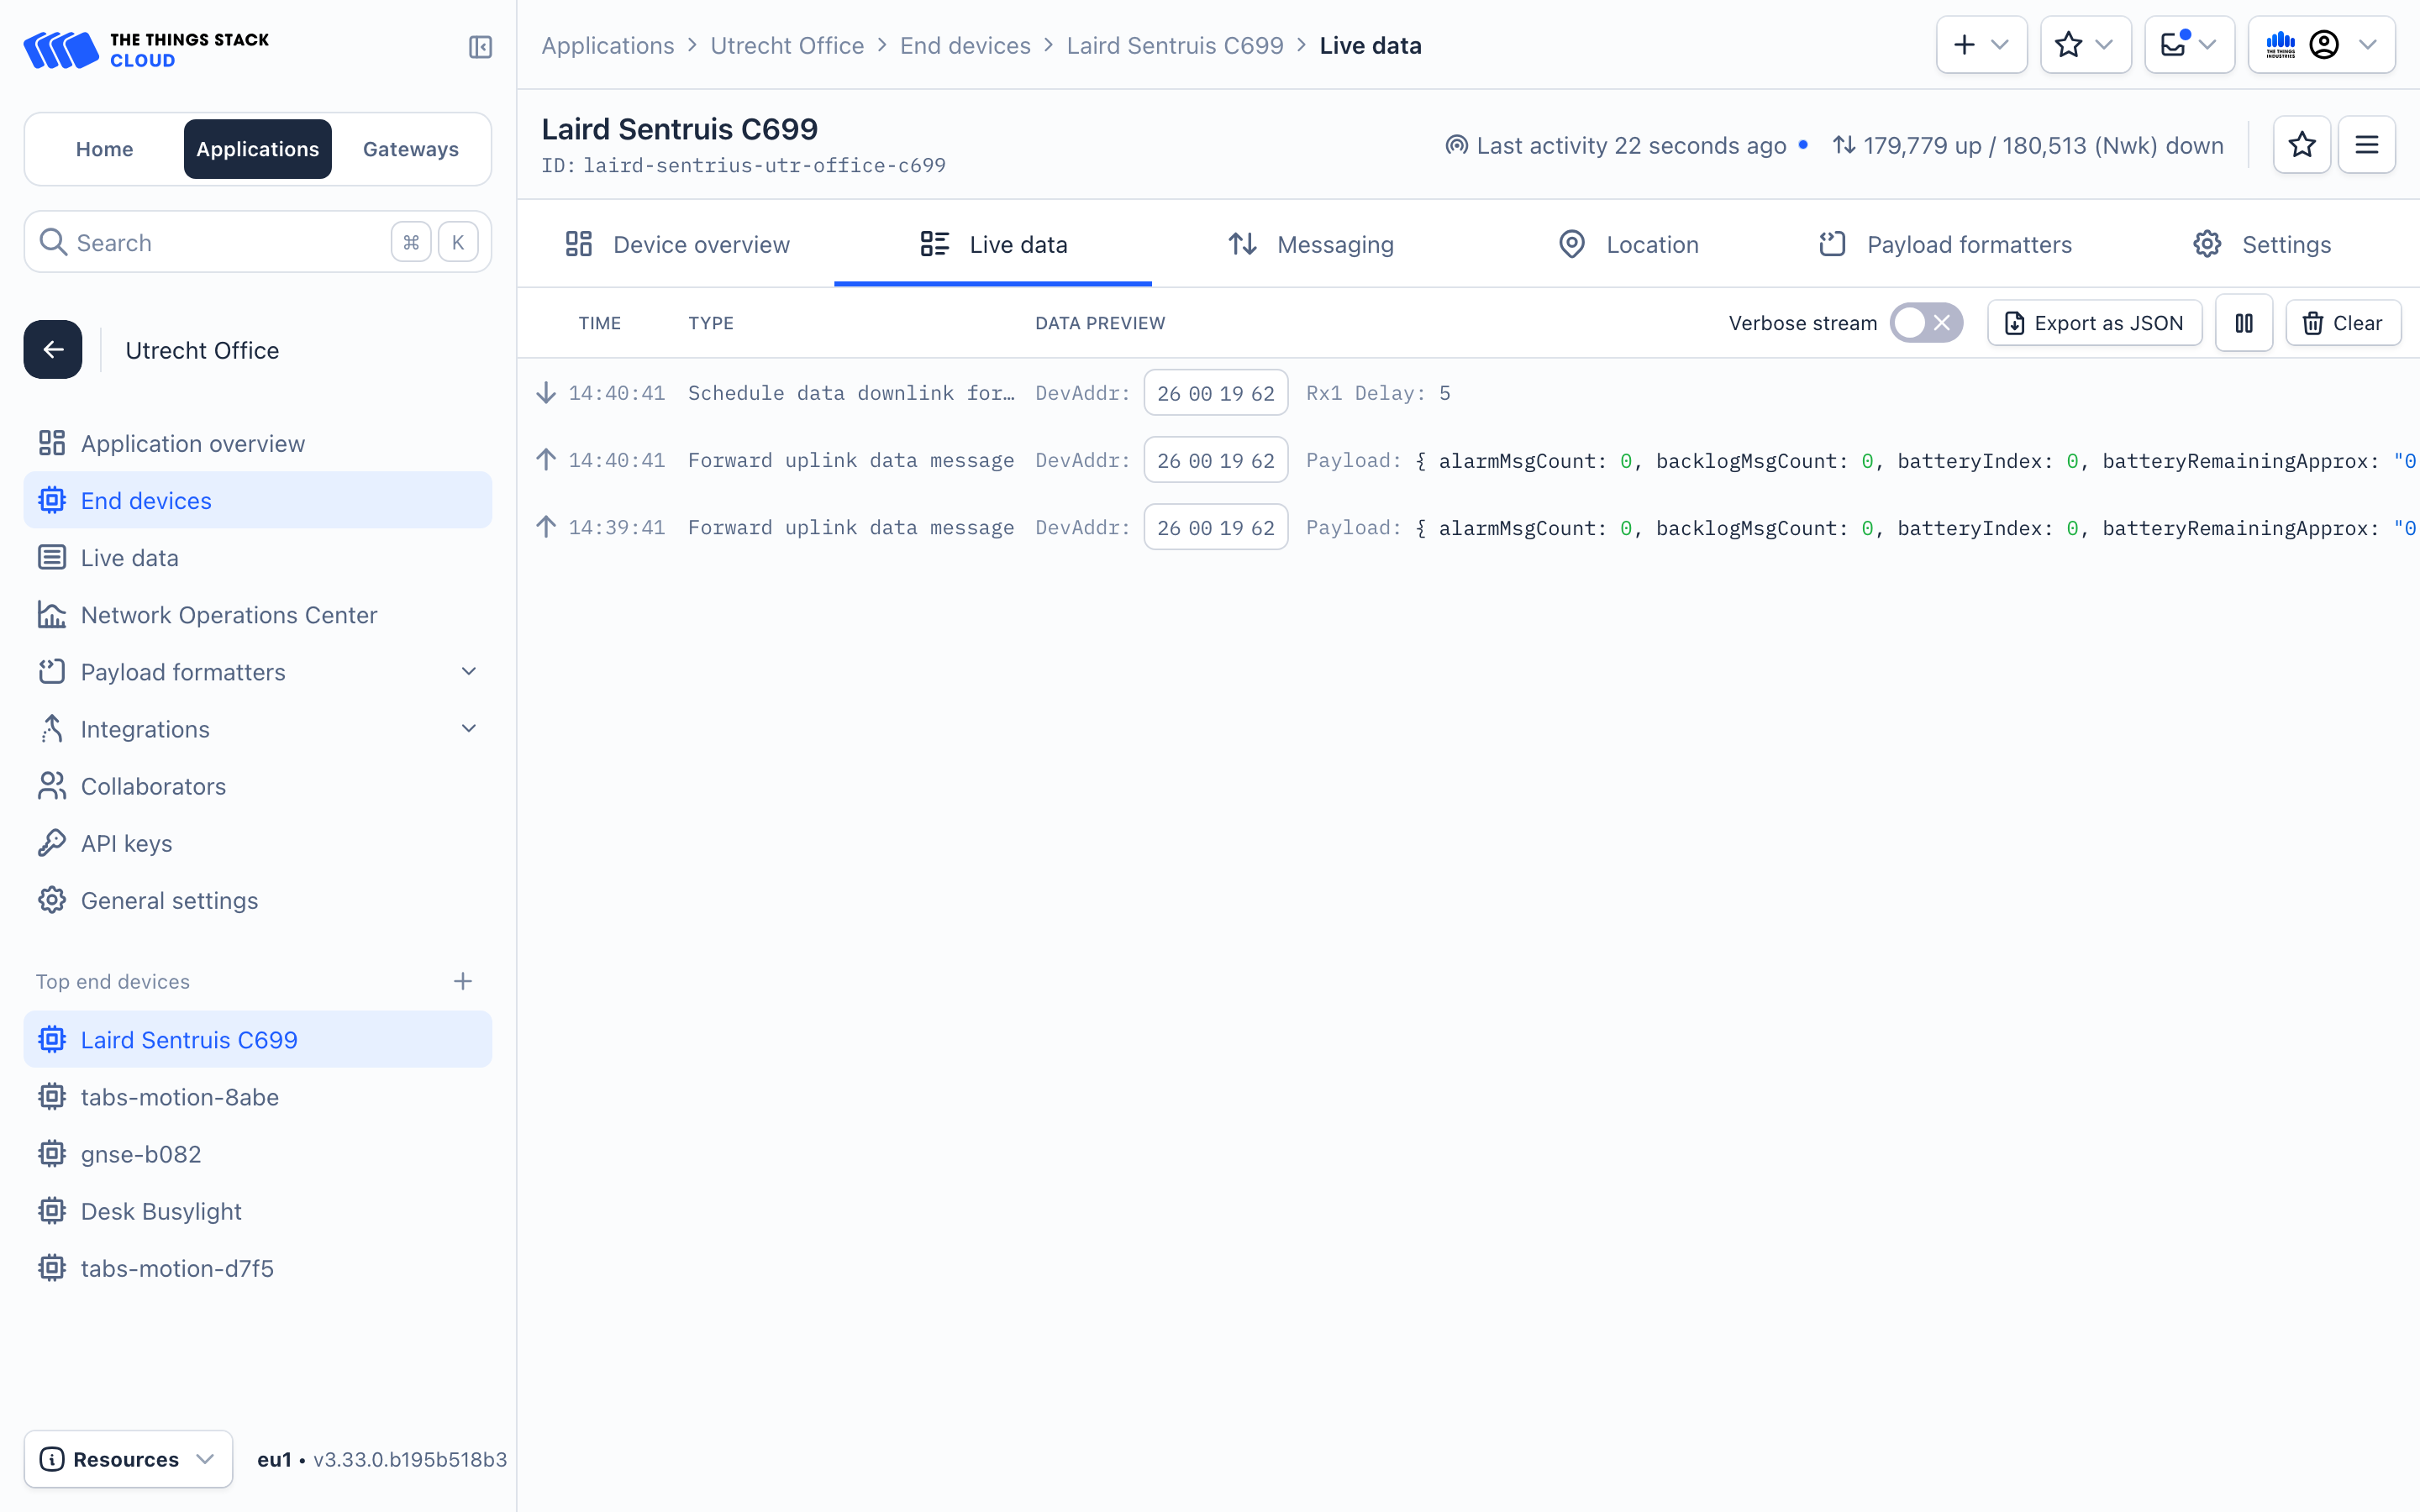Click "Schedule data downlink for…" event text

click(850, 393)
